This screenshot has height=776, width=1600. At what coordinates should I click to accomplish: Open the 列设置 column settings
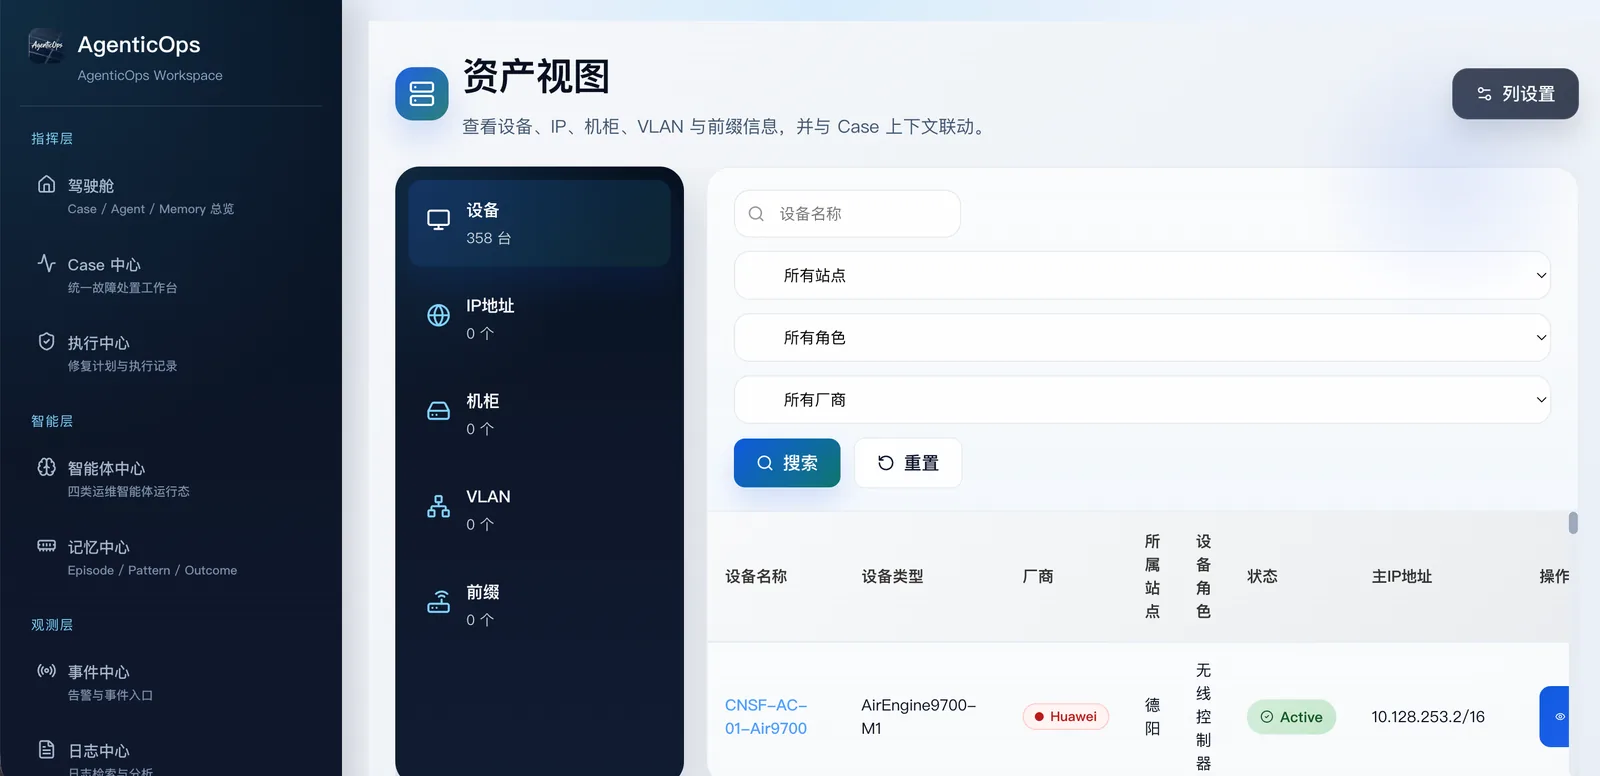1515,94
